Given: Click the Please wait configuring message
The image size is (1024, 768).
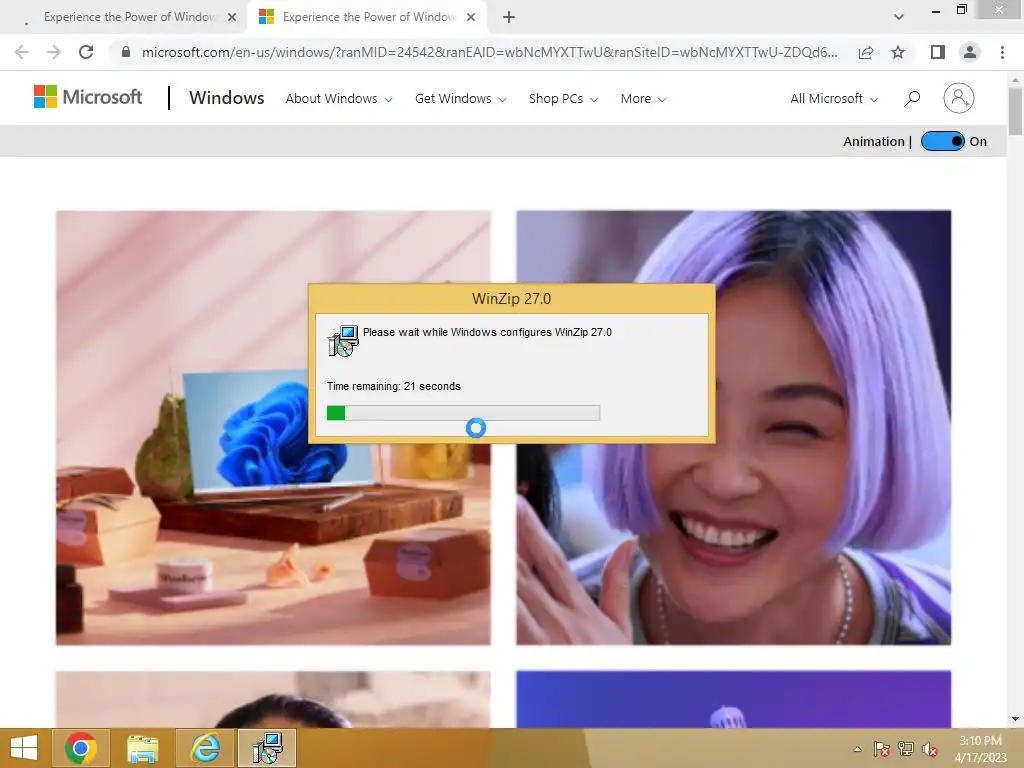Looking at the screenshot, I should (x=487, y=332).
